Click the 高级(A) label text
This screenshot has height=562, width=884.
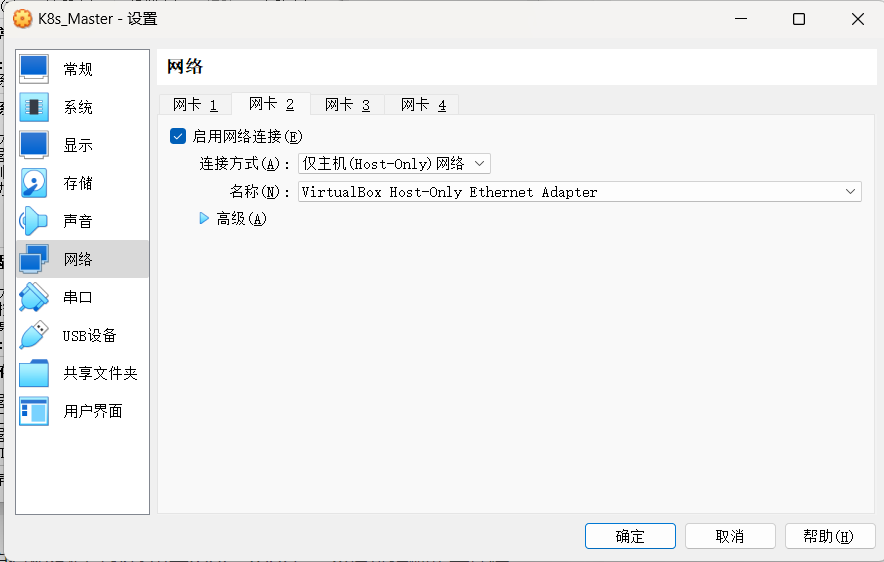(x=241, y=219)
